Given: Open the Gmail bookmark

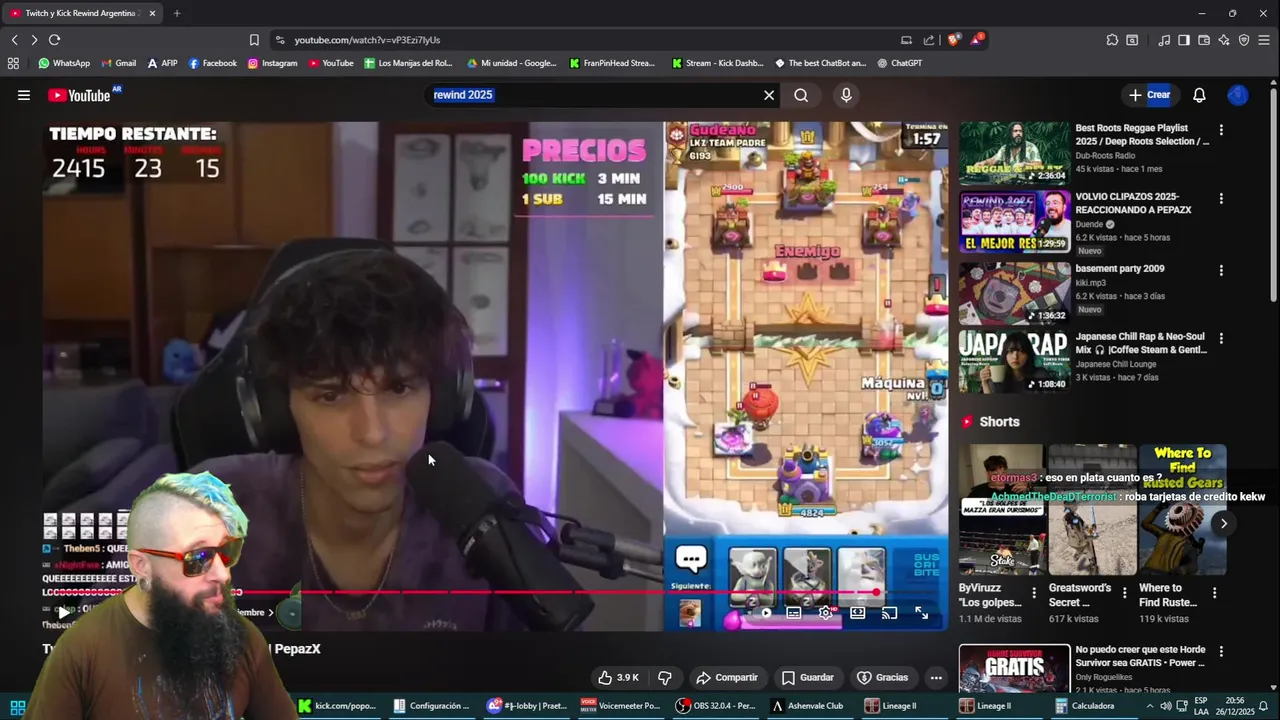Looking at the screenshot, I should 118,63.
